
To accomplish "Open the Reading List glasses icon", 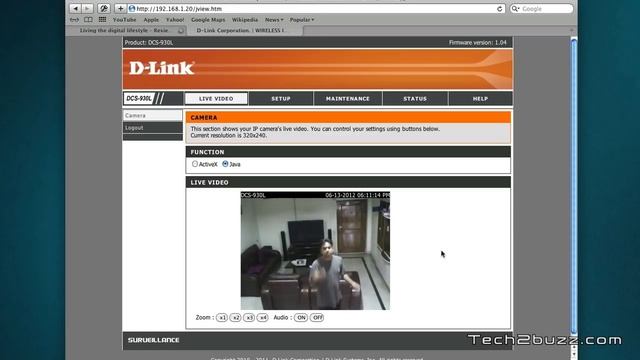I will click(x=74, y=20).
